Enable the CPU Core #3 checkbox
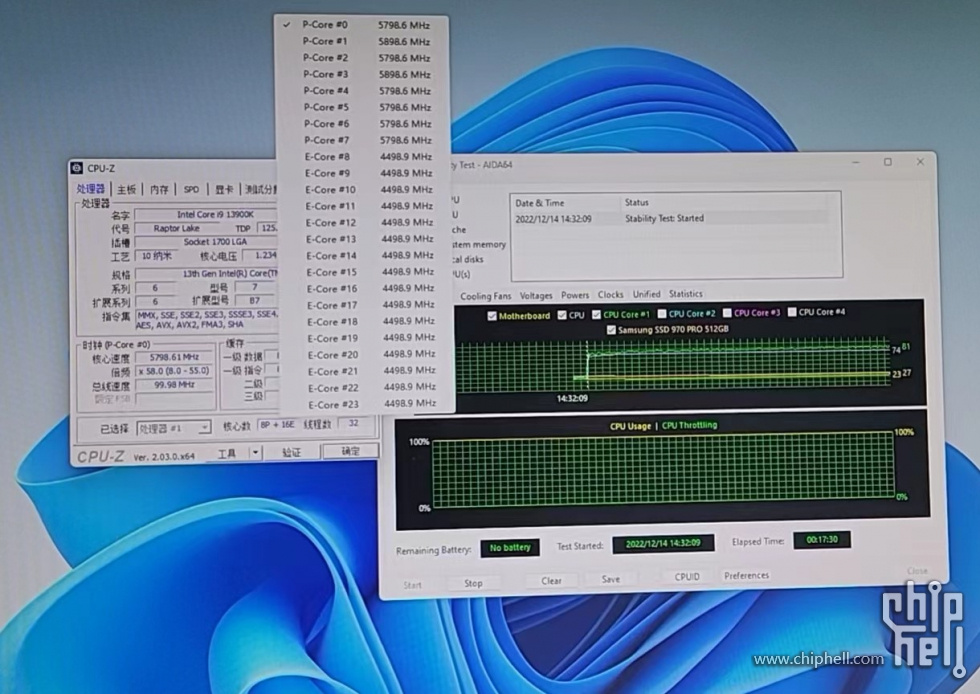Image resolution: width=980 pixels, height=694 pixels. [x=727, y=313]
